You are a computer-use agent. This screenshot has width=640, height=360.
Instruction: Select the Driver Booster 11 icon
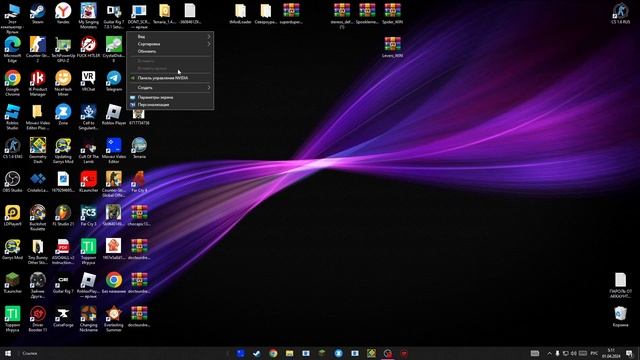pyautogui.click(x=38, y=319)
